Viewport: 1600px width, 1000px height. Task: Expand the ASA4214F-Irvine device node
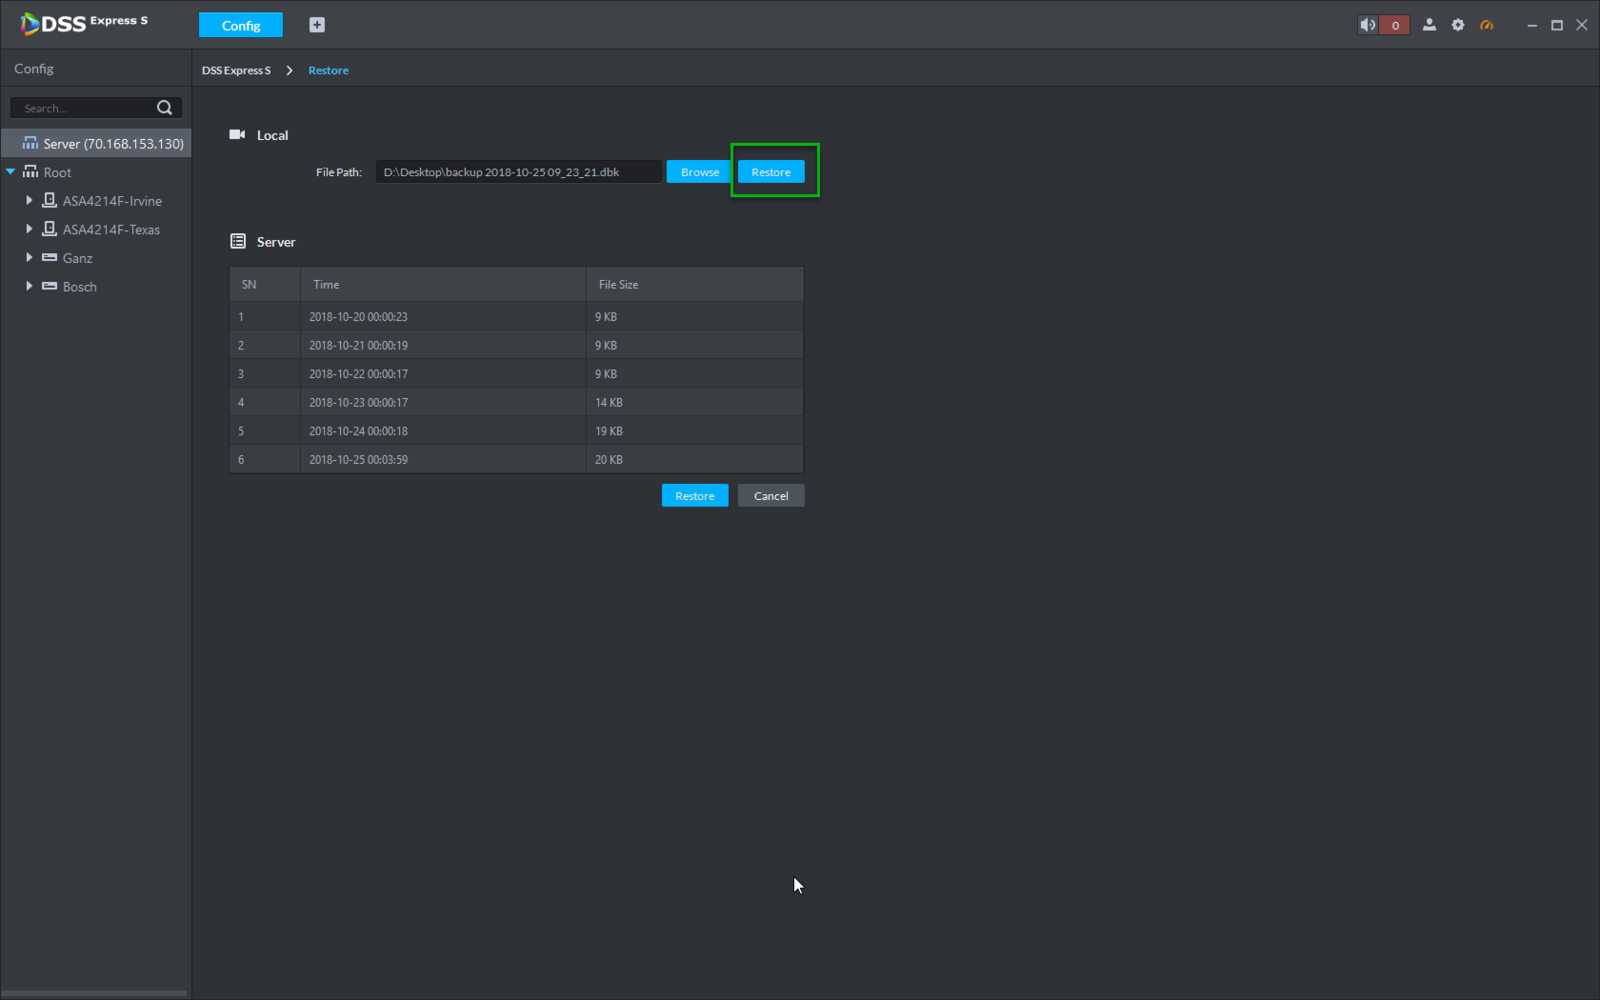coord(29,201)
